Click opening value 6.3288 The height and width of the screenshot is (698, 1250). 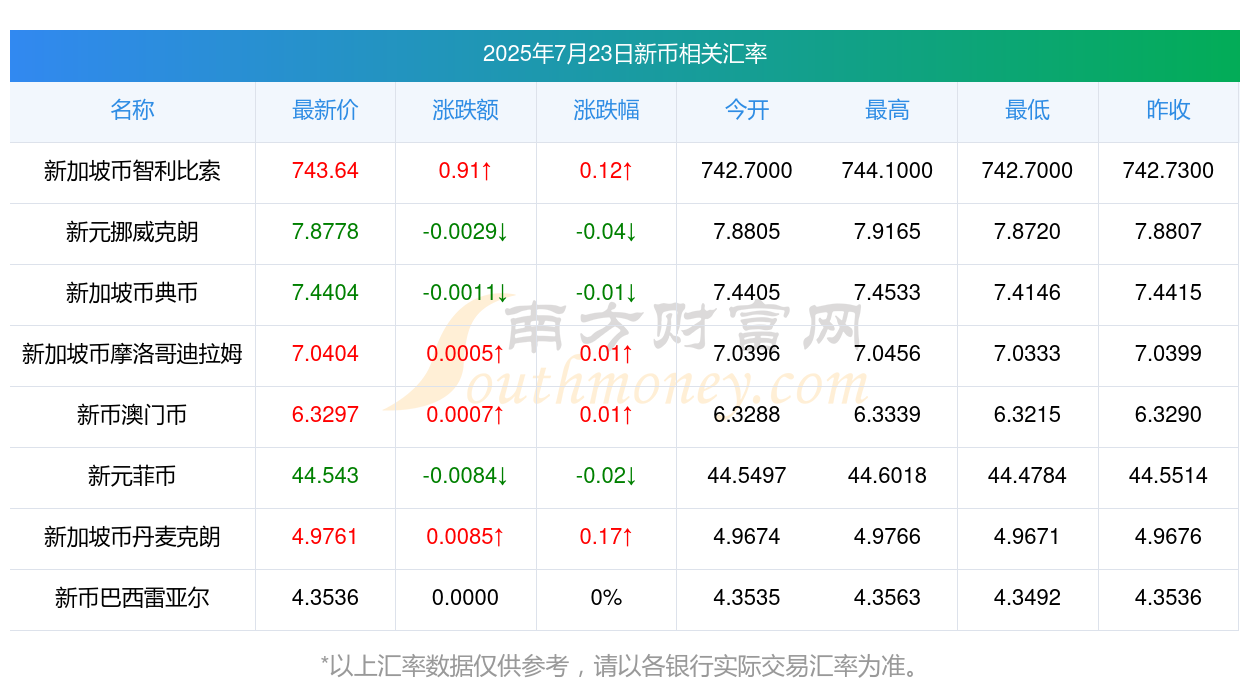(747, 415)
